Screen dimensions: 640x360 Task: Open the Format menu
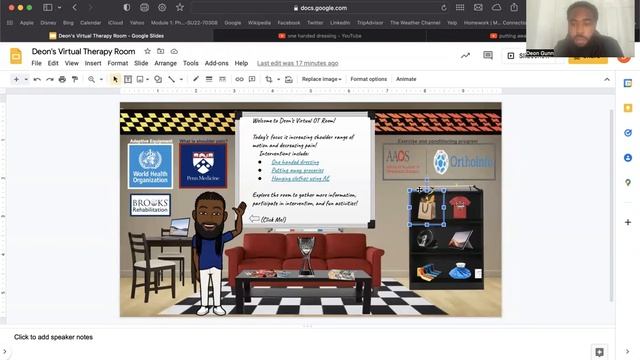click(118, 63)
